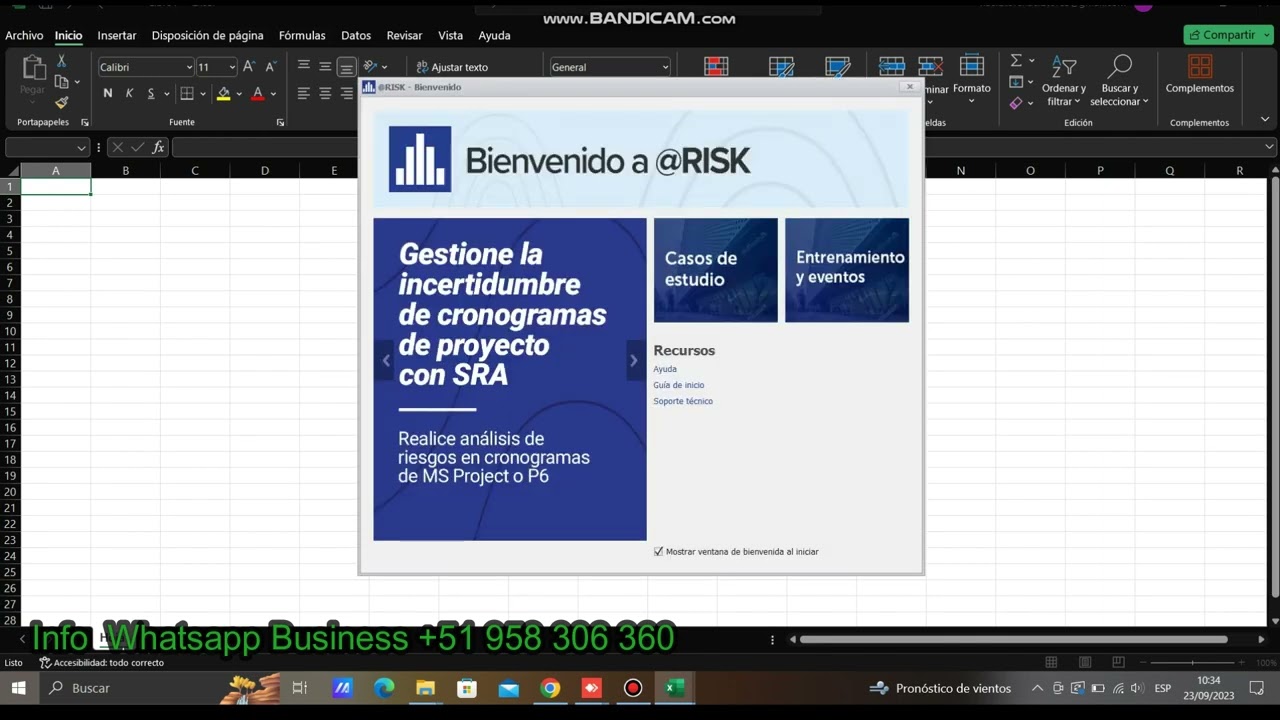Open the Ayuda ribbon tab
This screenshot has width=1280, height=720.
pos(494,35)
